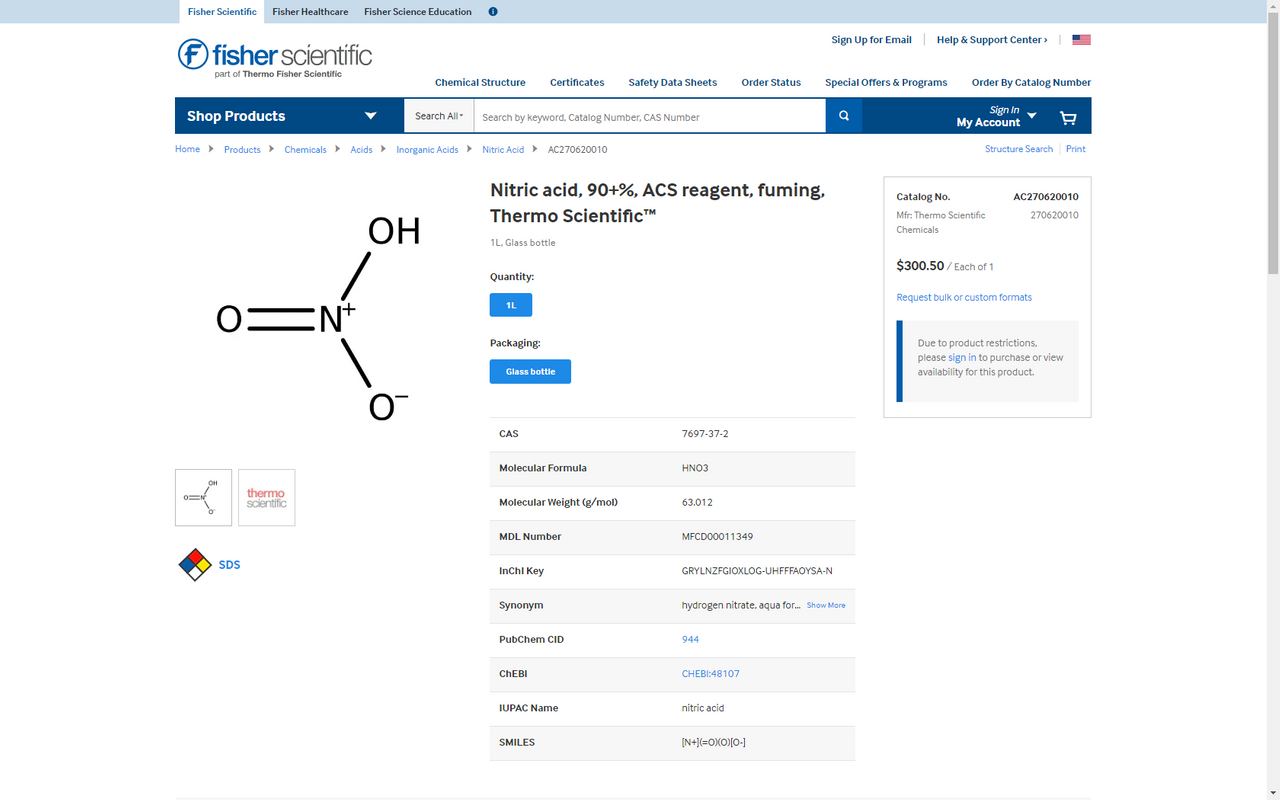Go to Chemicals breadcrumb
This screenshot has height=800, width=1280.
click(x=305, y=149)
